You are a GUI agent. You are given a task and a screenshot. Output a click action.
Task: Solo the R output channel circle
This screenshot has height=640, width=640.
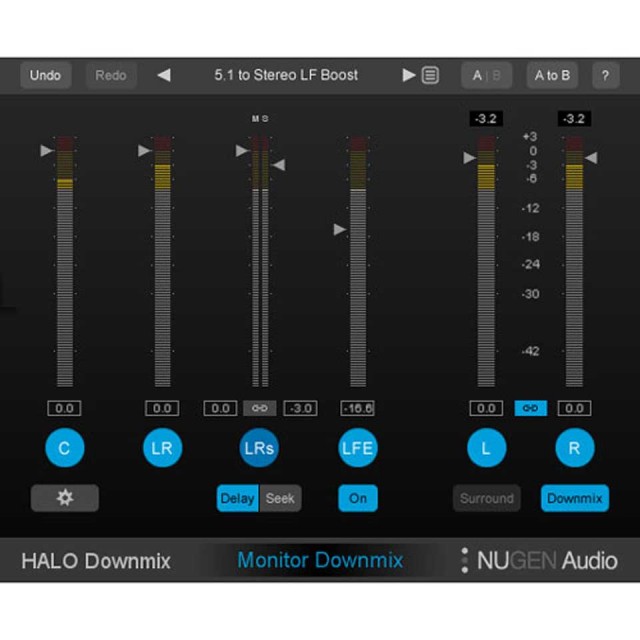pyautogui.click(x=575, y=448)
